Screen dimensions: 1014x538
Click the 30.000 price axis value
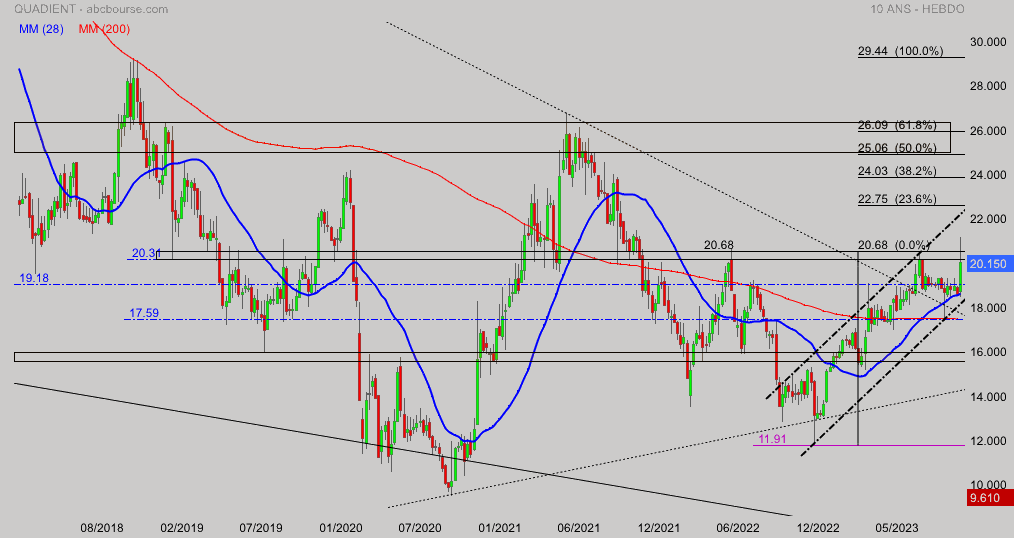click(988, 42)
